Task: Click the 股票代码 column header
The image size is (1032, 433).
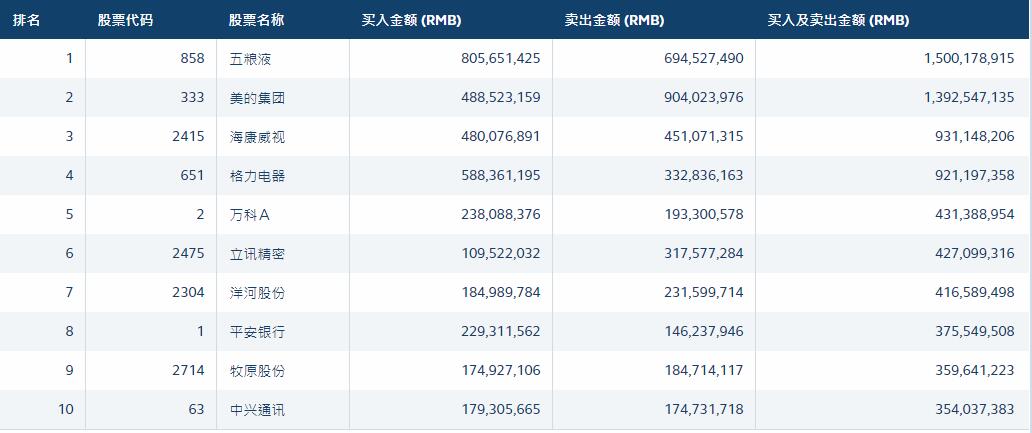Action: point(125,20)
